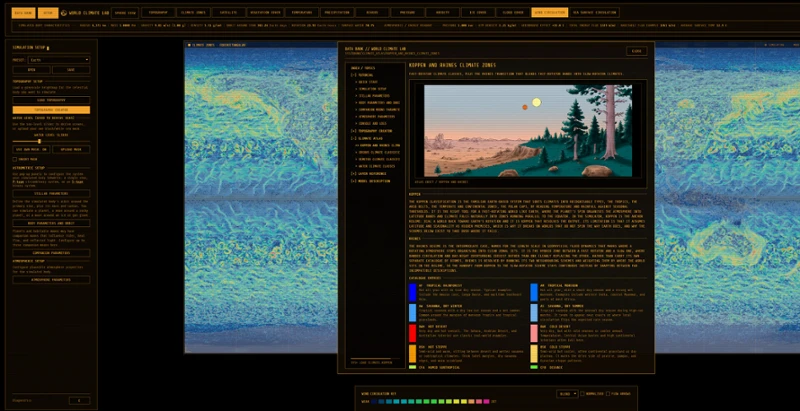Open the Preset dropdown showing Earth
Viewport: 800px width, 411px height.
coord(59,60)
